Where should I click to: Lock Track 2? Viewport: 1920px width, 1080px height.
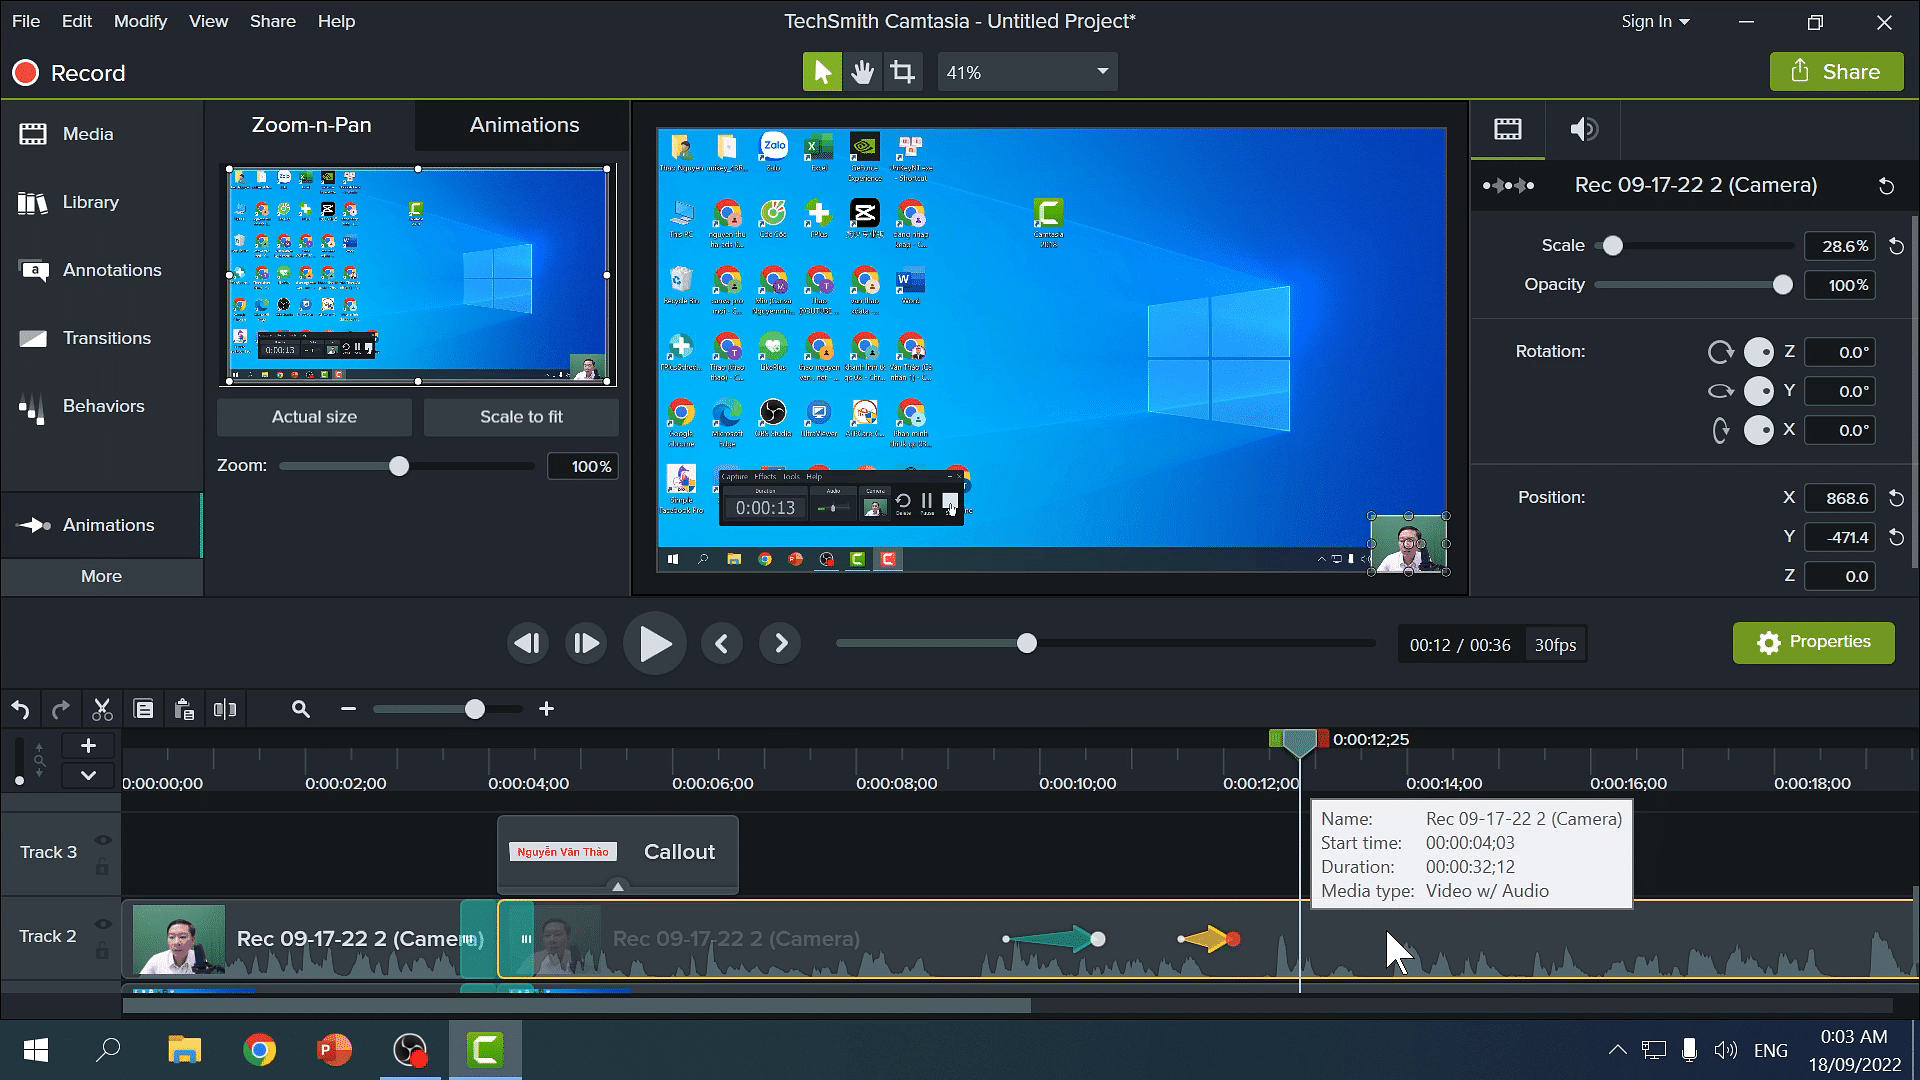[x=102, y=951]
